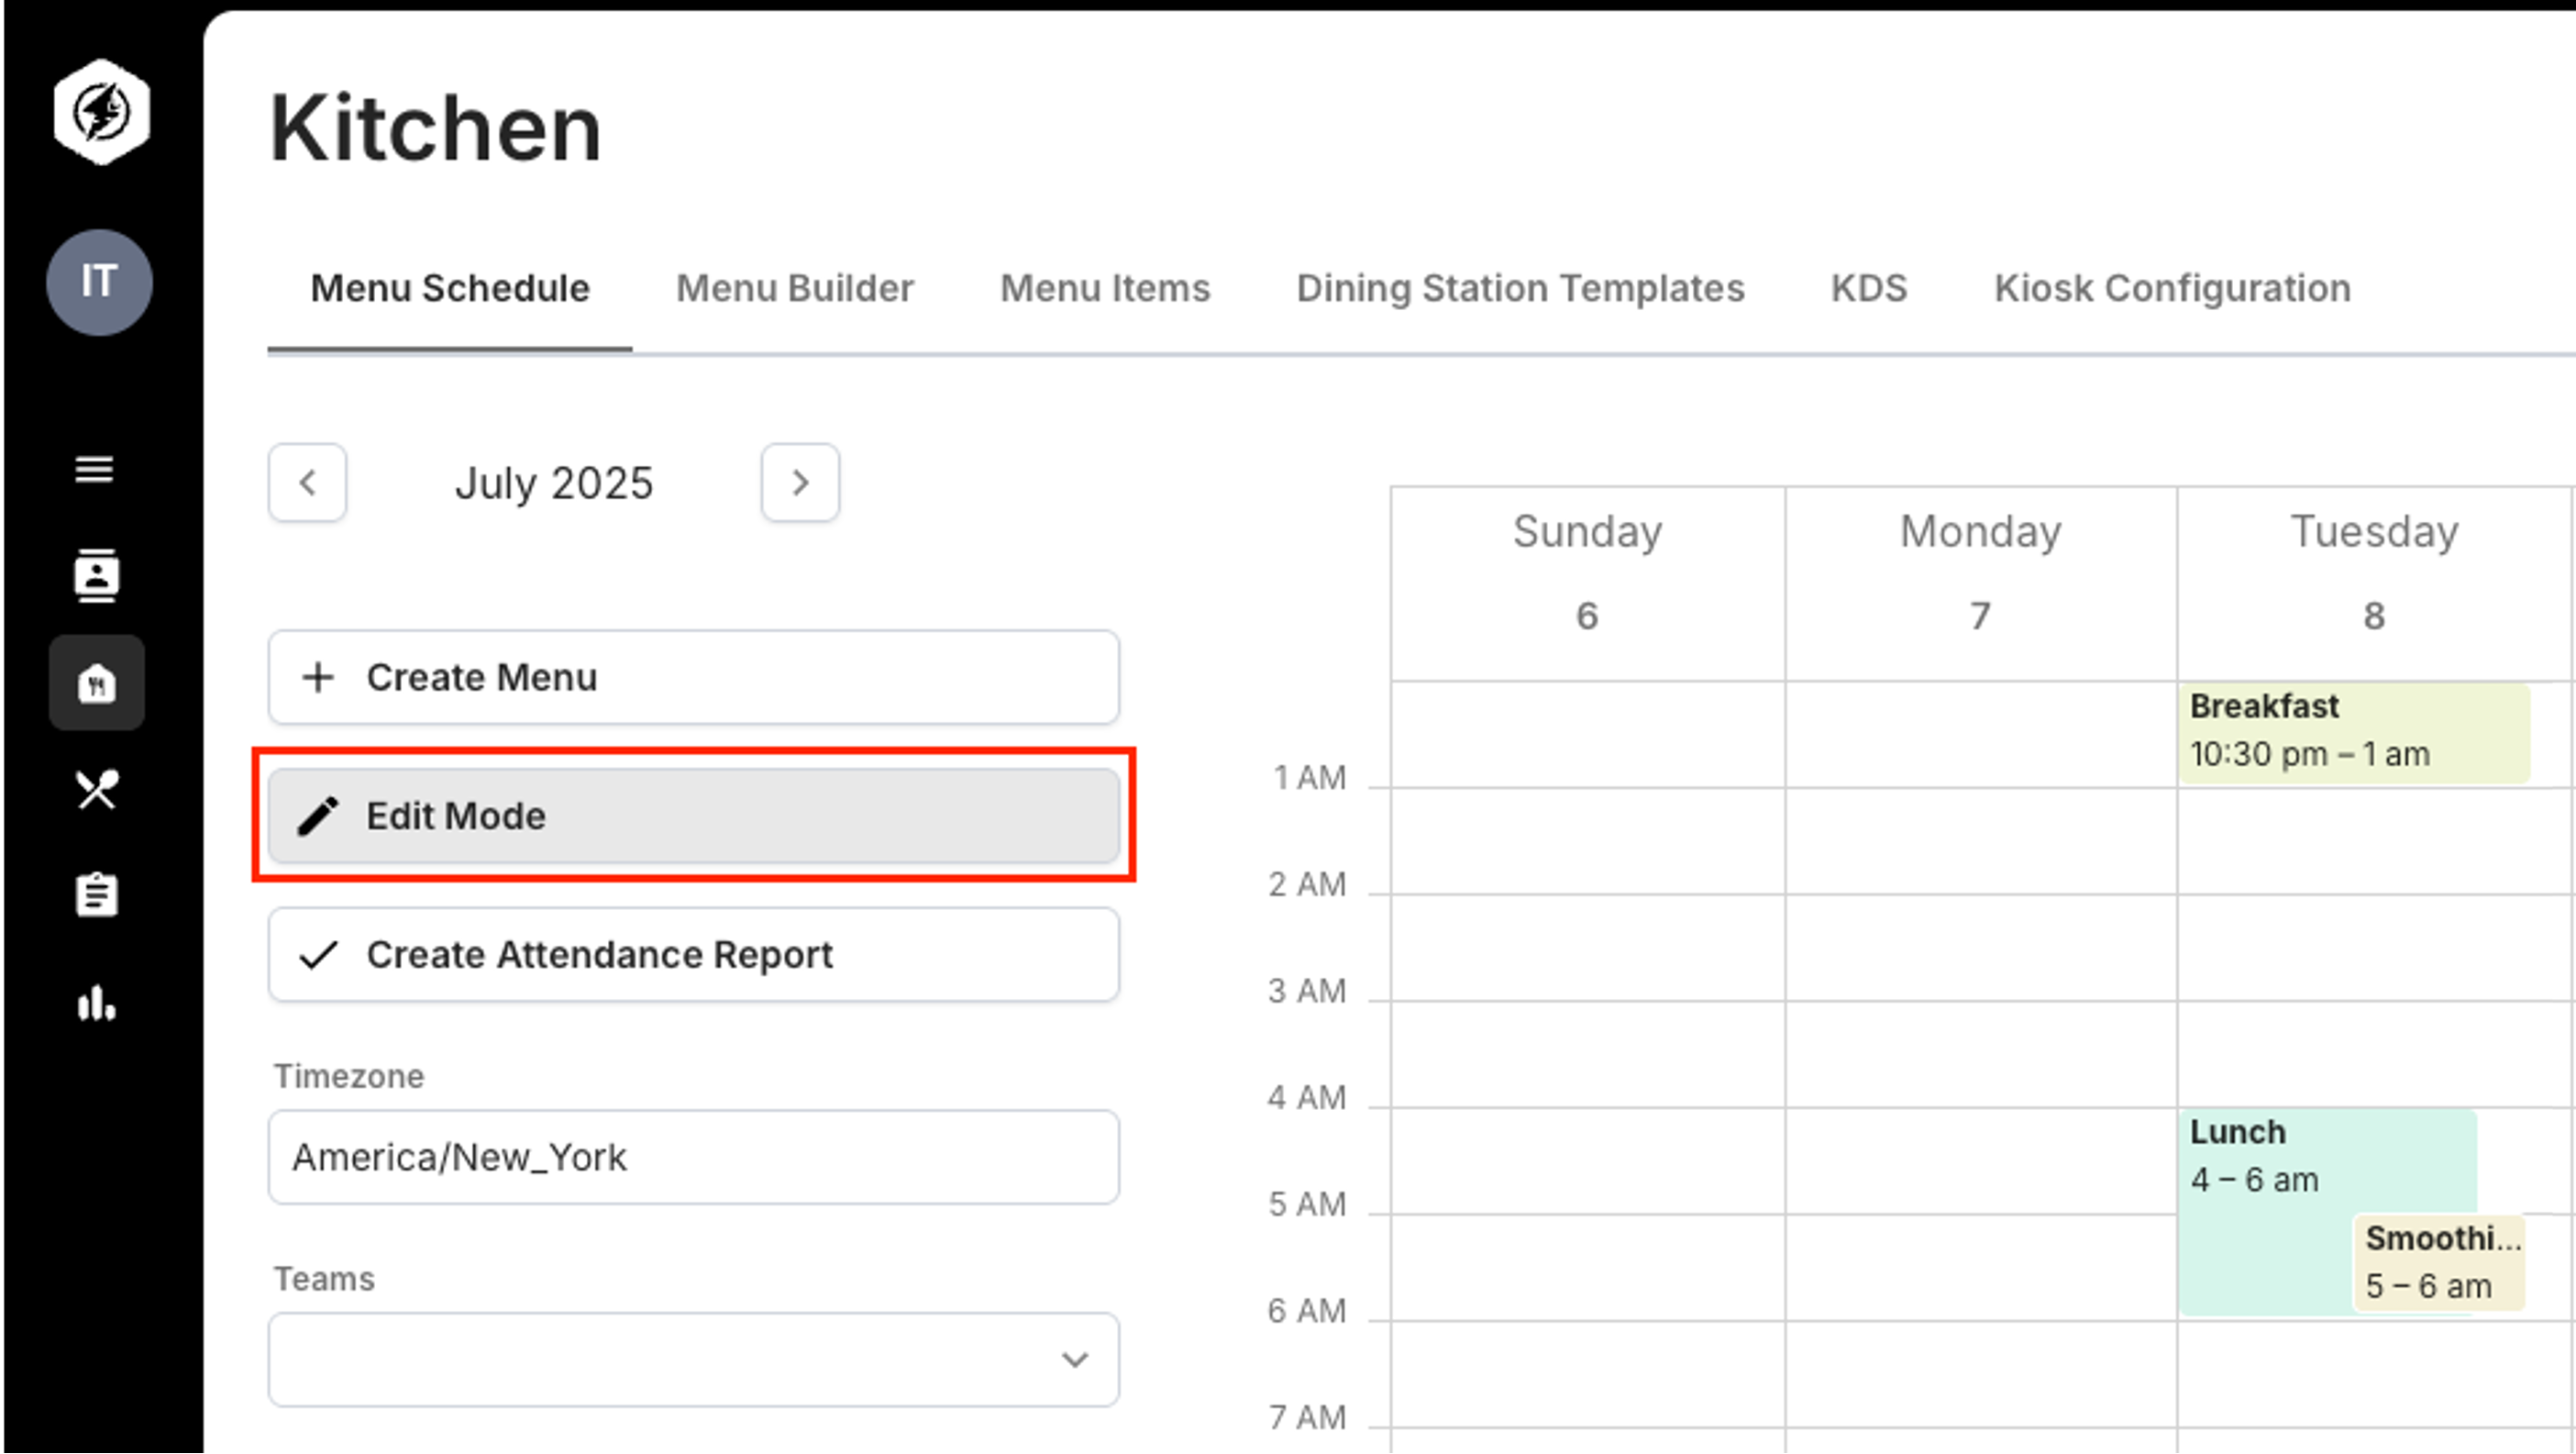Expand the Teams dropdown

693,1360
